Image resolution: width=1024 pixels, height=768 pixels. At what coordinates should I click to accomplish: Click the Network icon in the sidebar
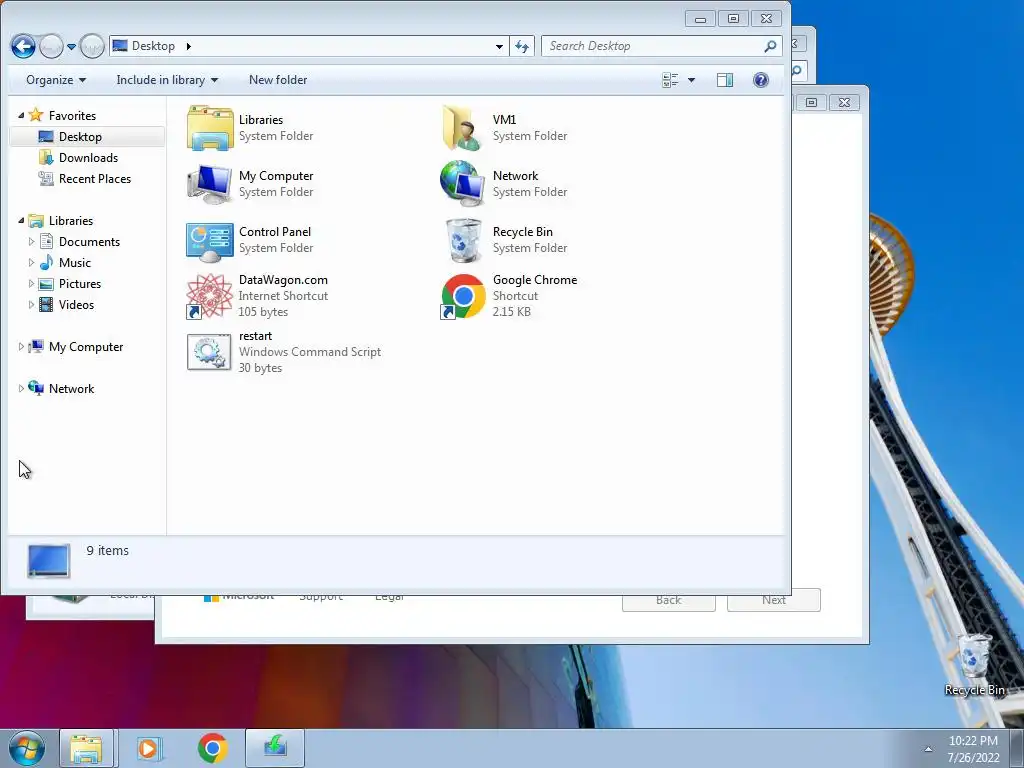37,388
